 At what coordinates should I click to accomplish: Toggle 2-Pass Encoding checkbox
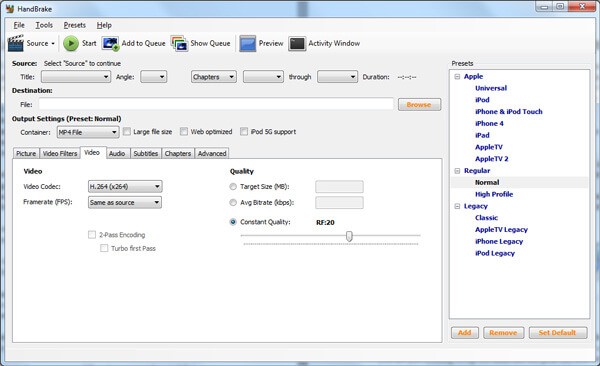pyautogui.click(x=92, y=235)
